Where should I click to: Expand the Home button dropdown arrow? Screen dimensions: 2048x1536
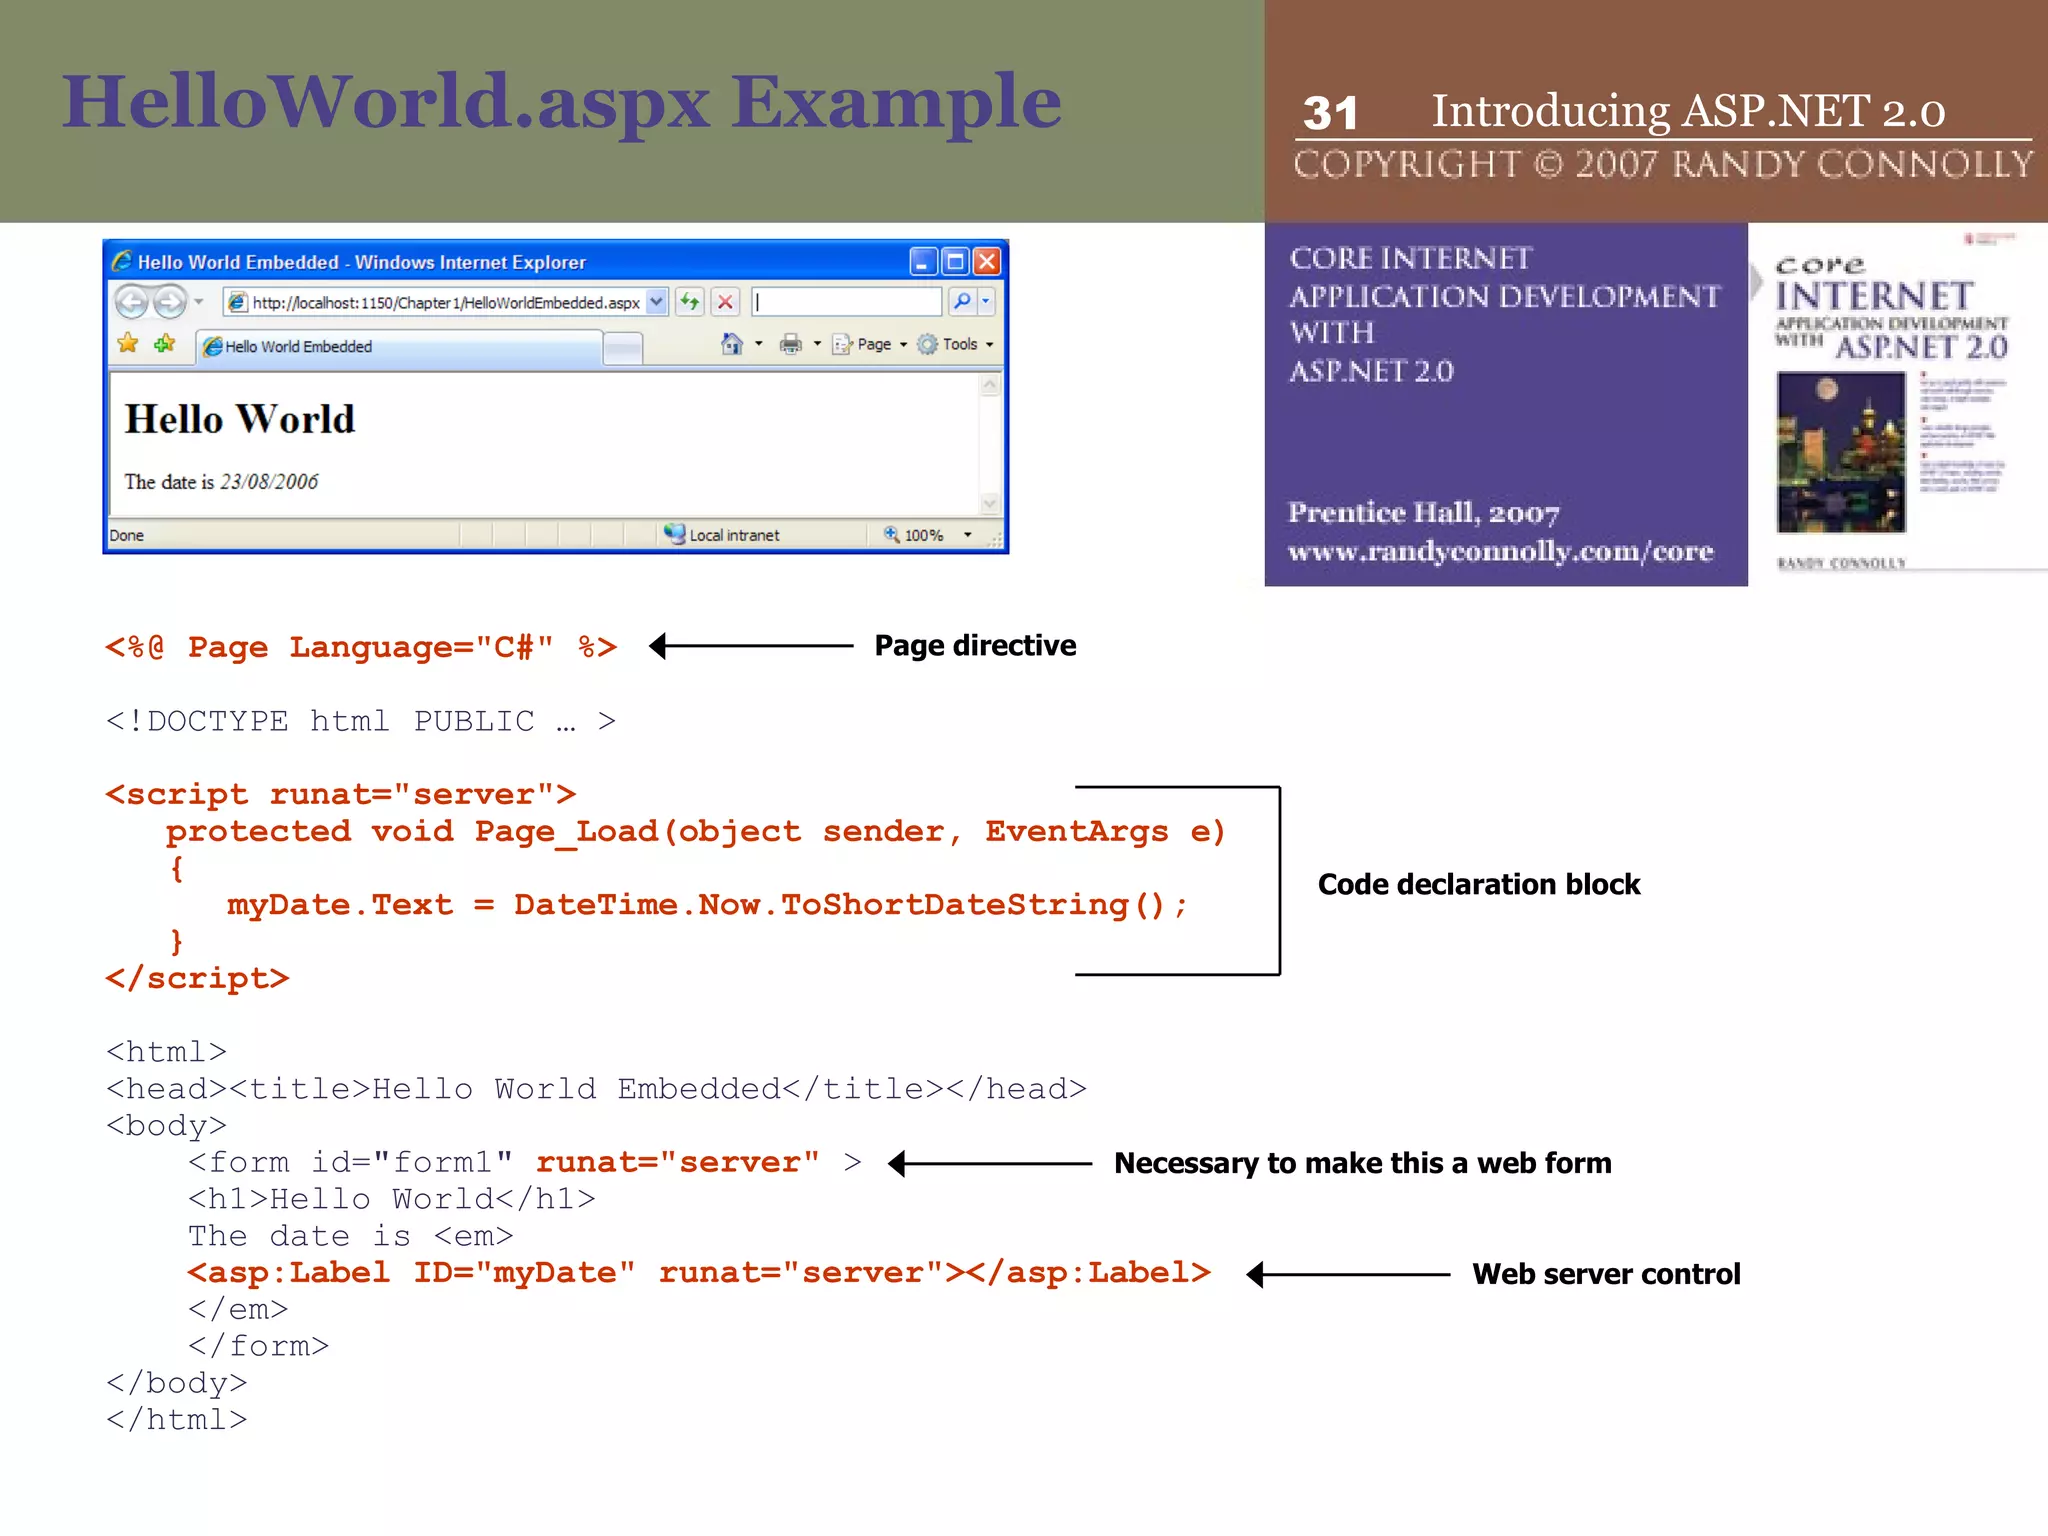pyautogui.click(x=759, y=344)
